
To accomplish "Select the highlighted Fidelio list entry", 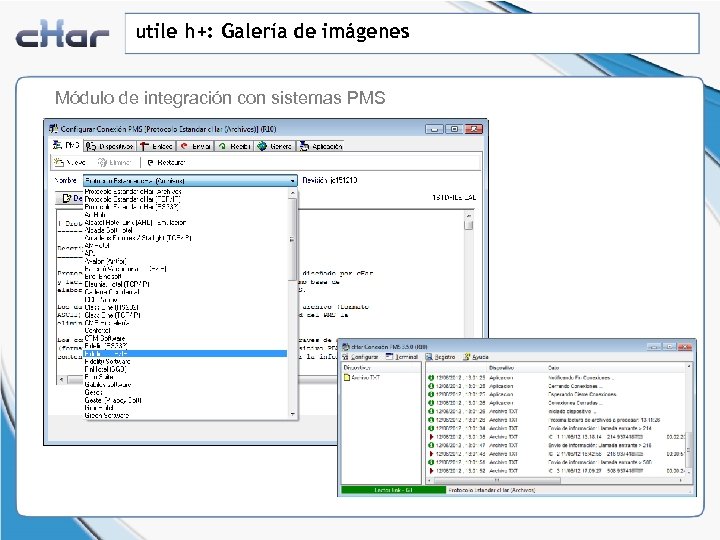I will 185,354.
